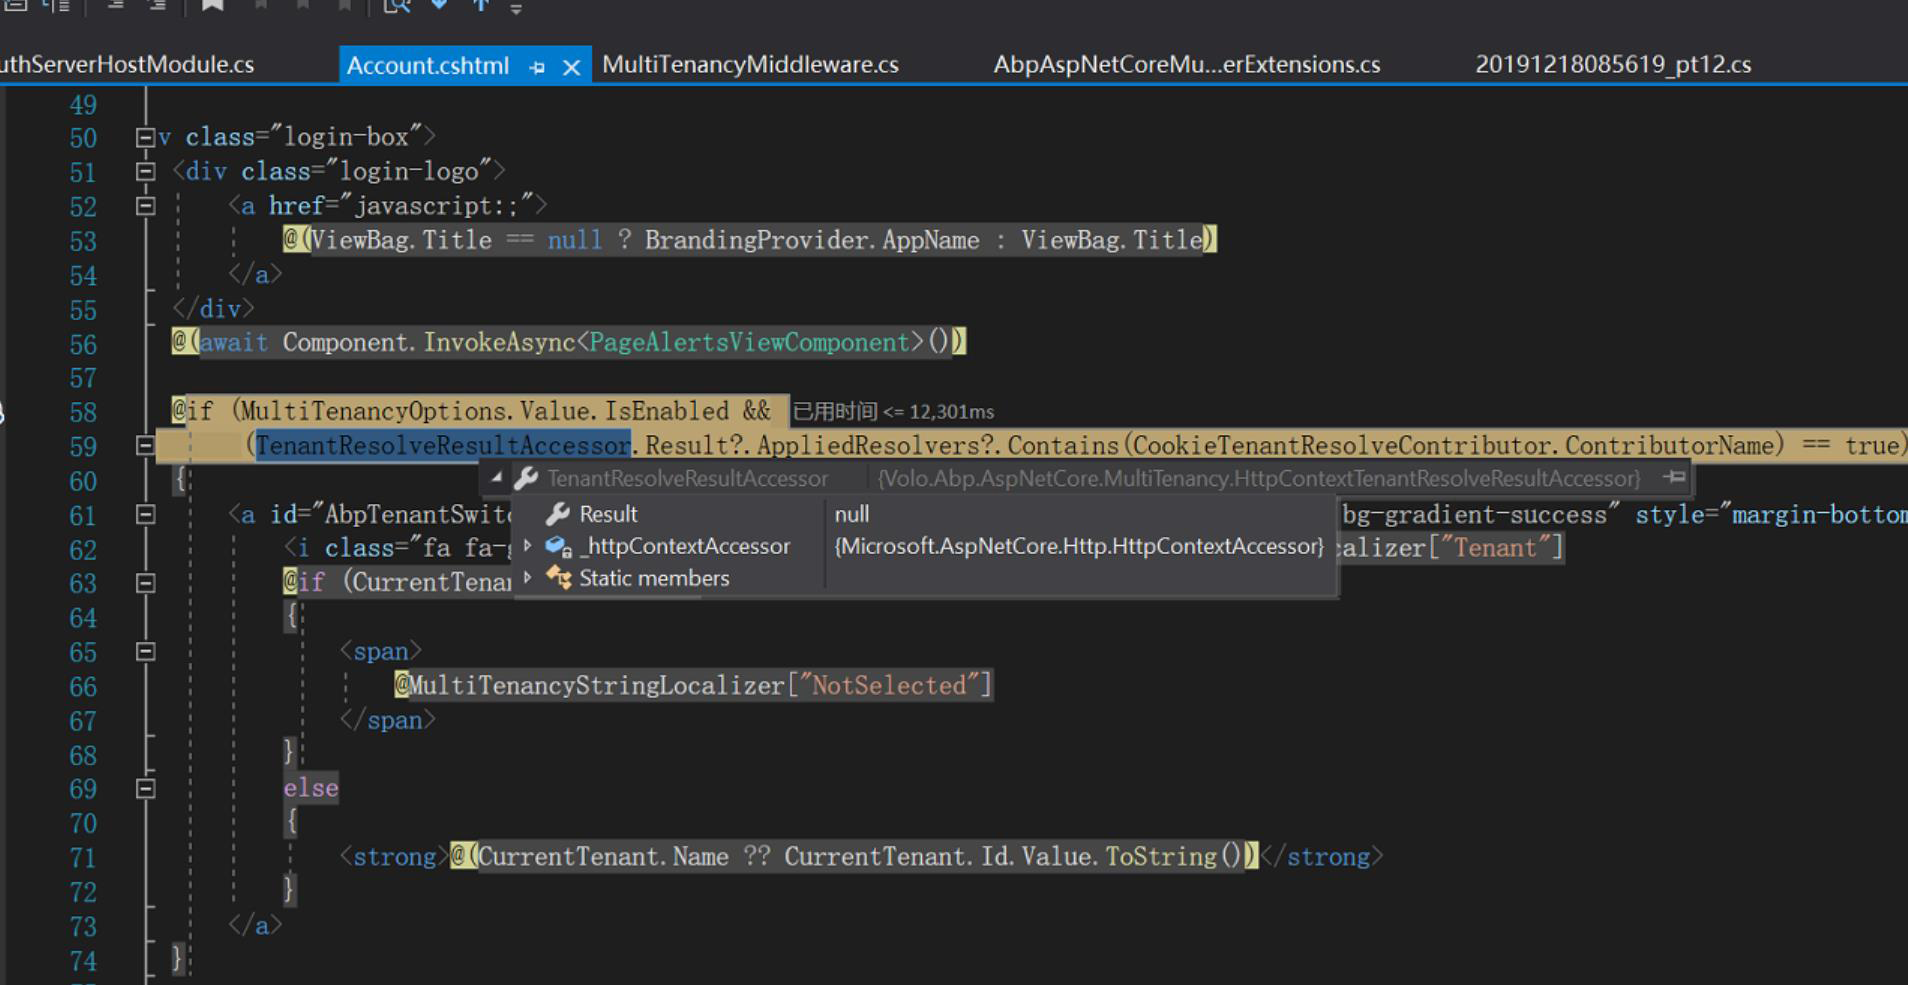Expand the Static members node
This screenshot has height=985, width=1908.
528,578
